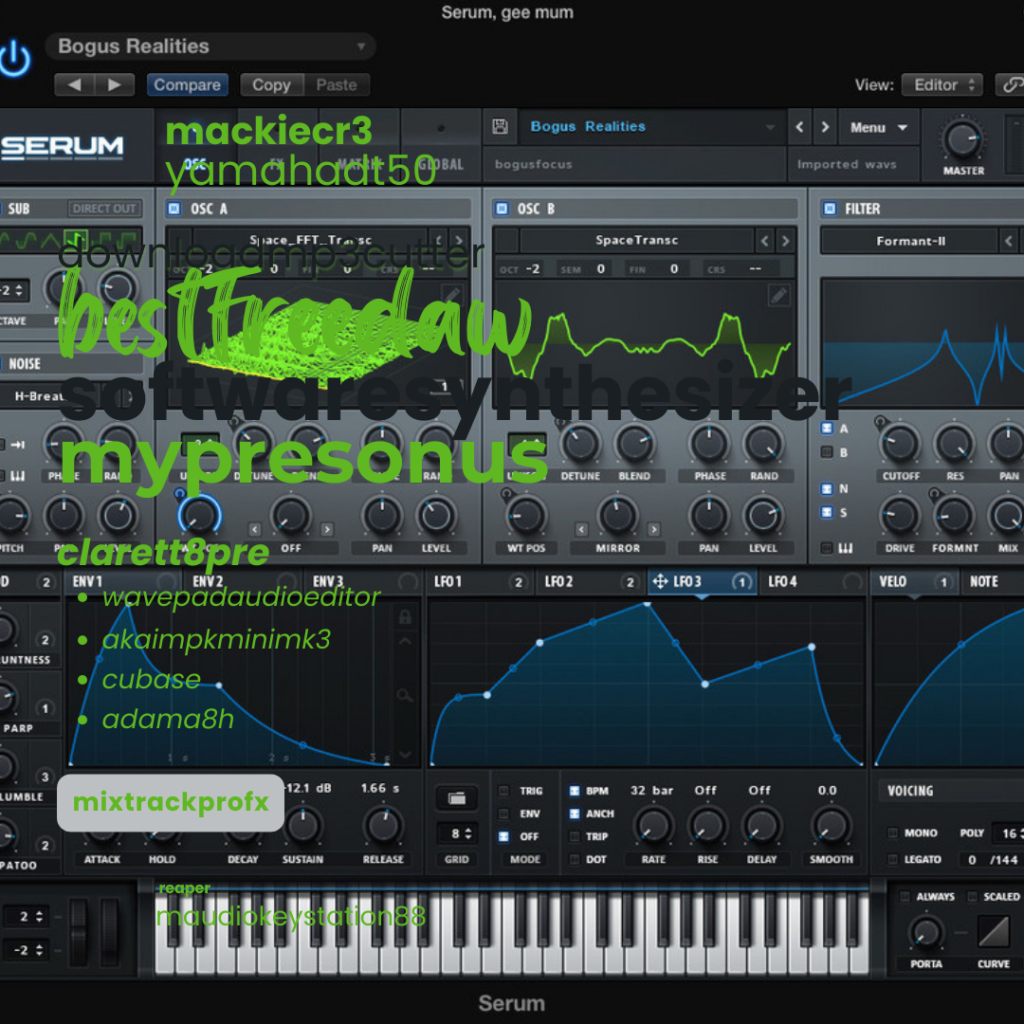Switch to the ENV 2 tab

click(242, 581)
